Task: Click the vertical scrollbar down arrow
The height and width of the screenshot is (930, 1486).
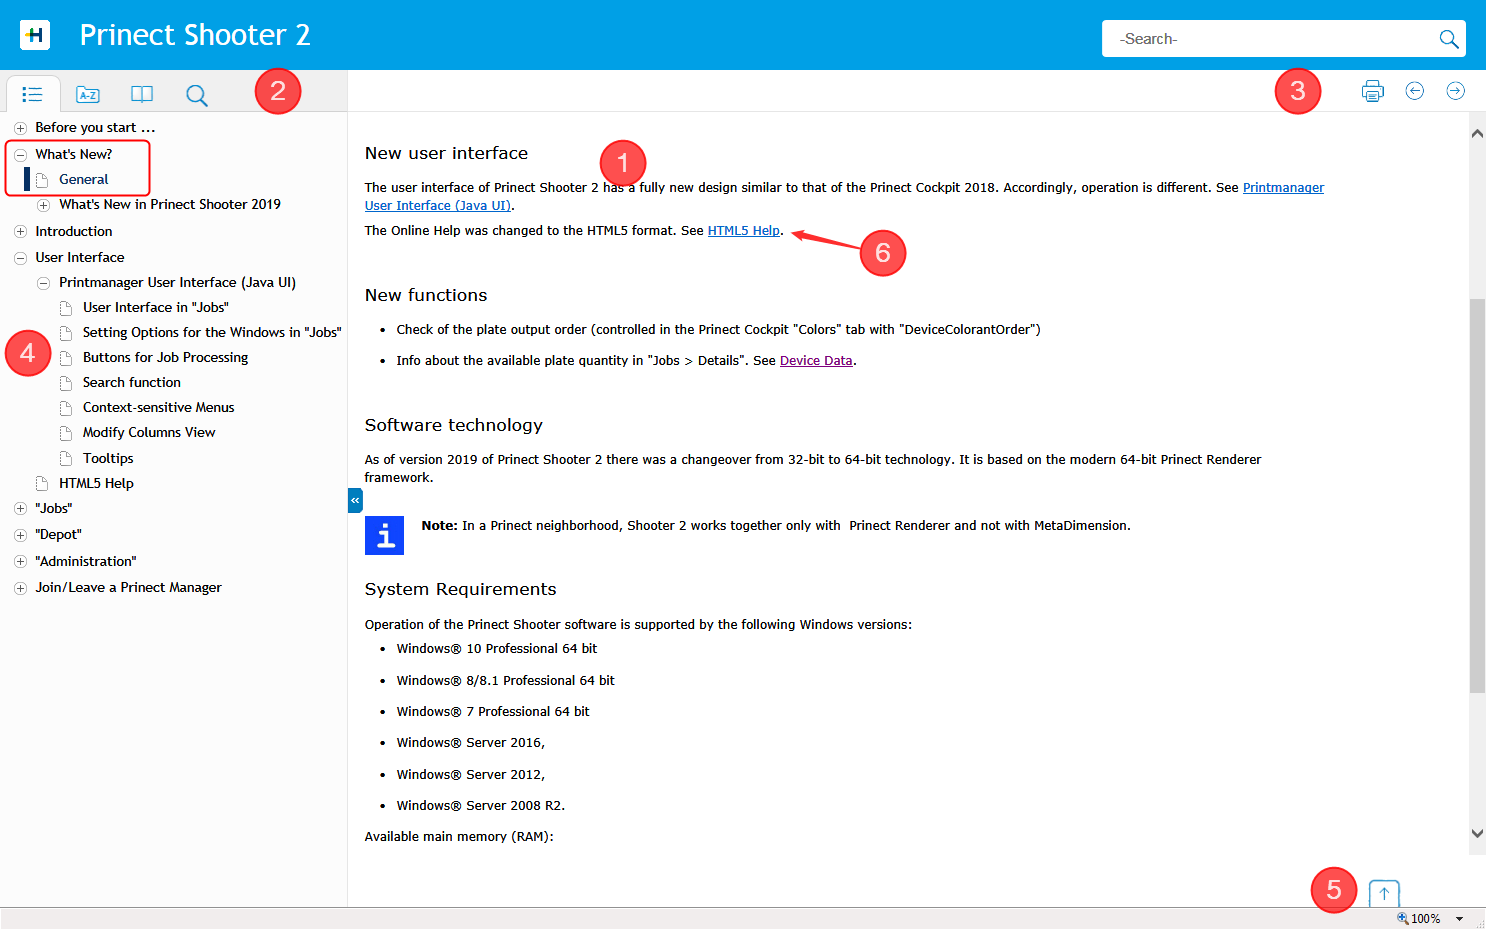Action: click(1477, 833)
